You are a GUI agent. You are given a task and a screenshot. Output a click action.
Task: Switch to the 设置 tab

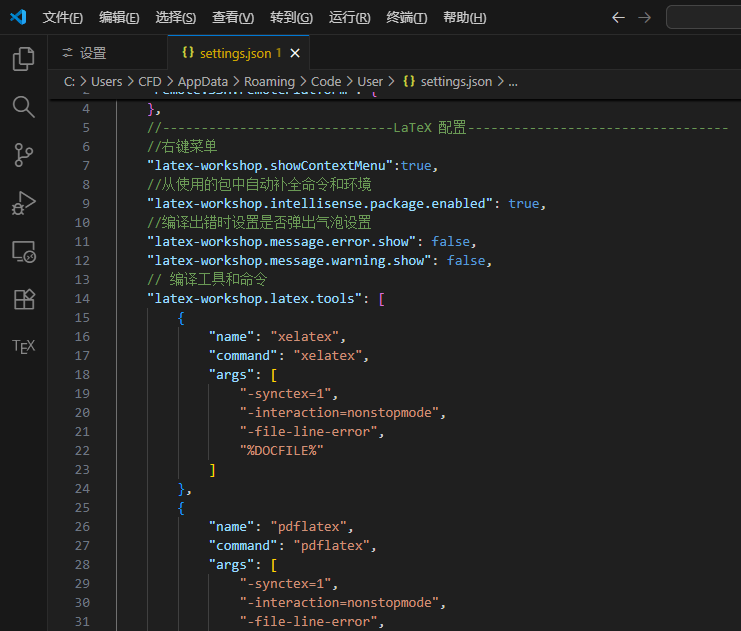click(108, 53)
